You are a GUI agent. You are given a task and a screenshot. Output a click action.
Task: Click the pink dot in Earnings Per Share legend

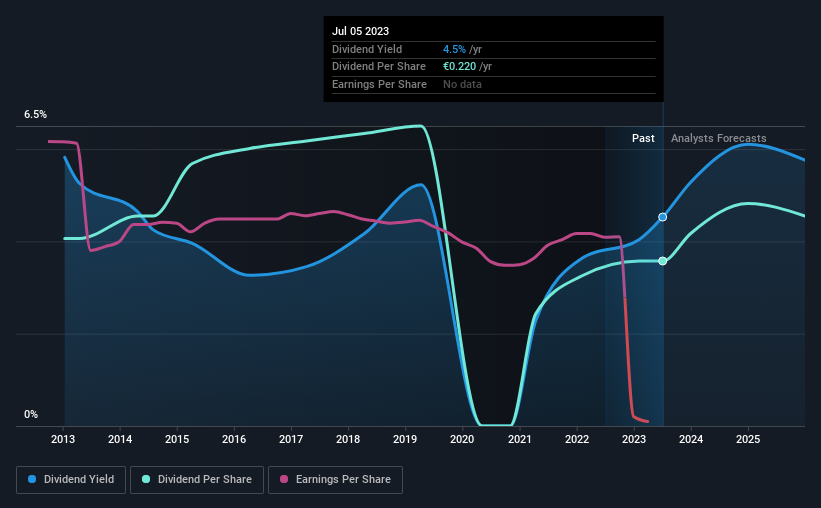click(x=284, y=479)
